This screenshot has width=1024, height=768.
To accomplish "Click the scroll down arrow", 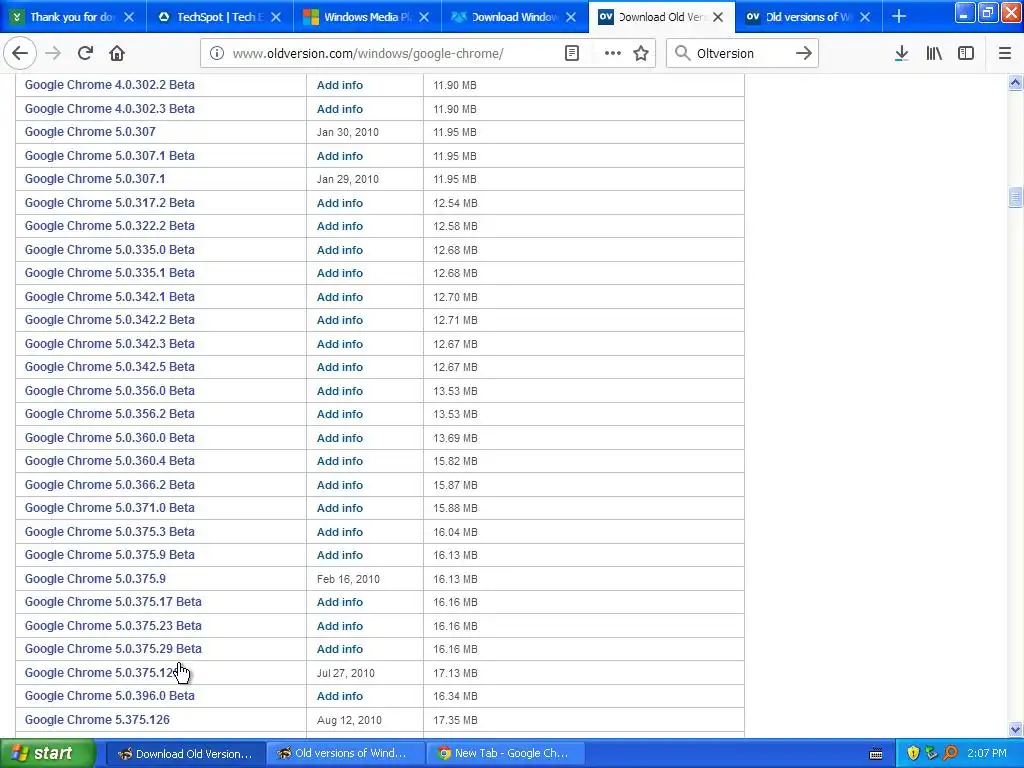I will [1015, 729].
